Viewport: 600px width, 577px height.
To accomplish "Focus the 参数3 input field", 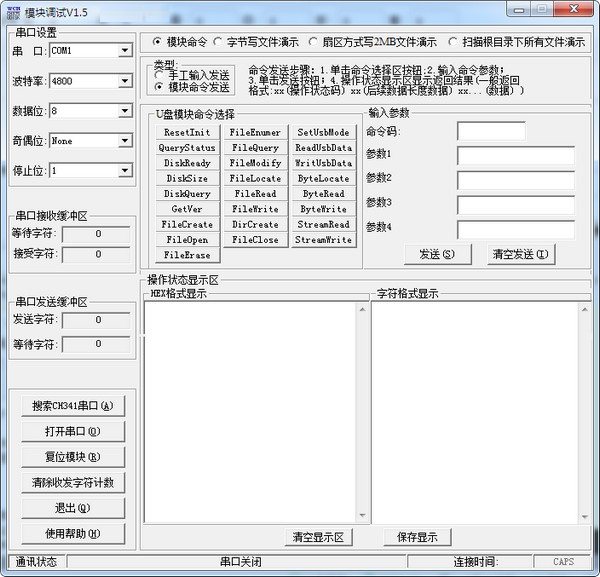I will [516, 205].
